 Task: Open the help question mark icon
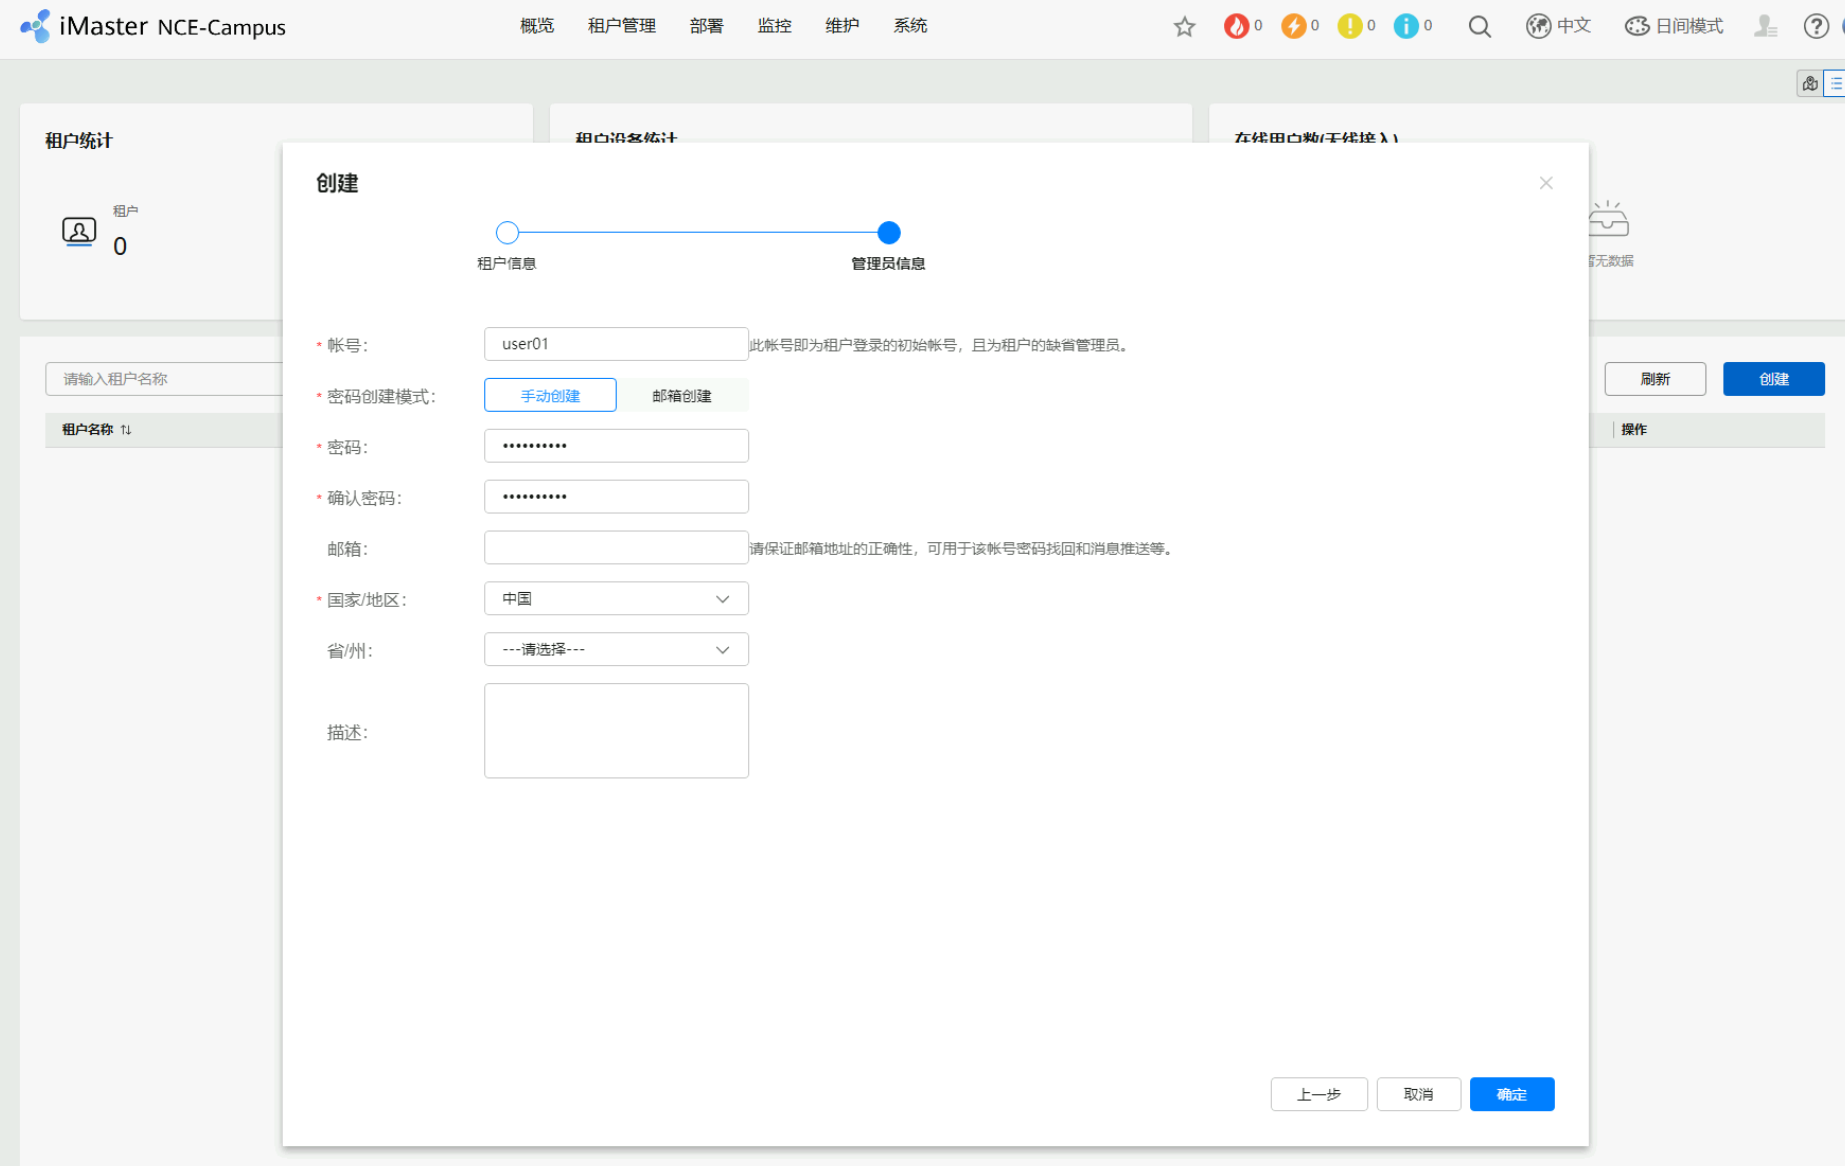1815,27
